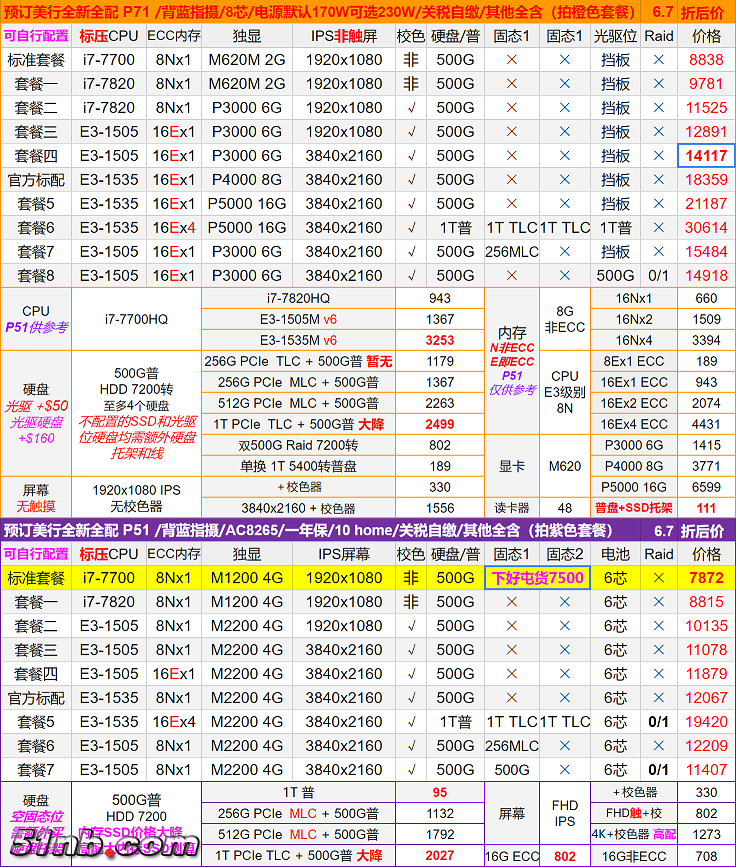Select the red 2027 price cell
Screen dimensions: 736x867
[439, 855]
